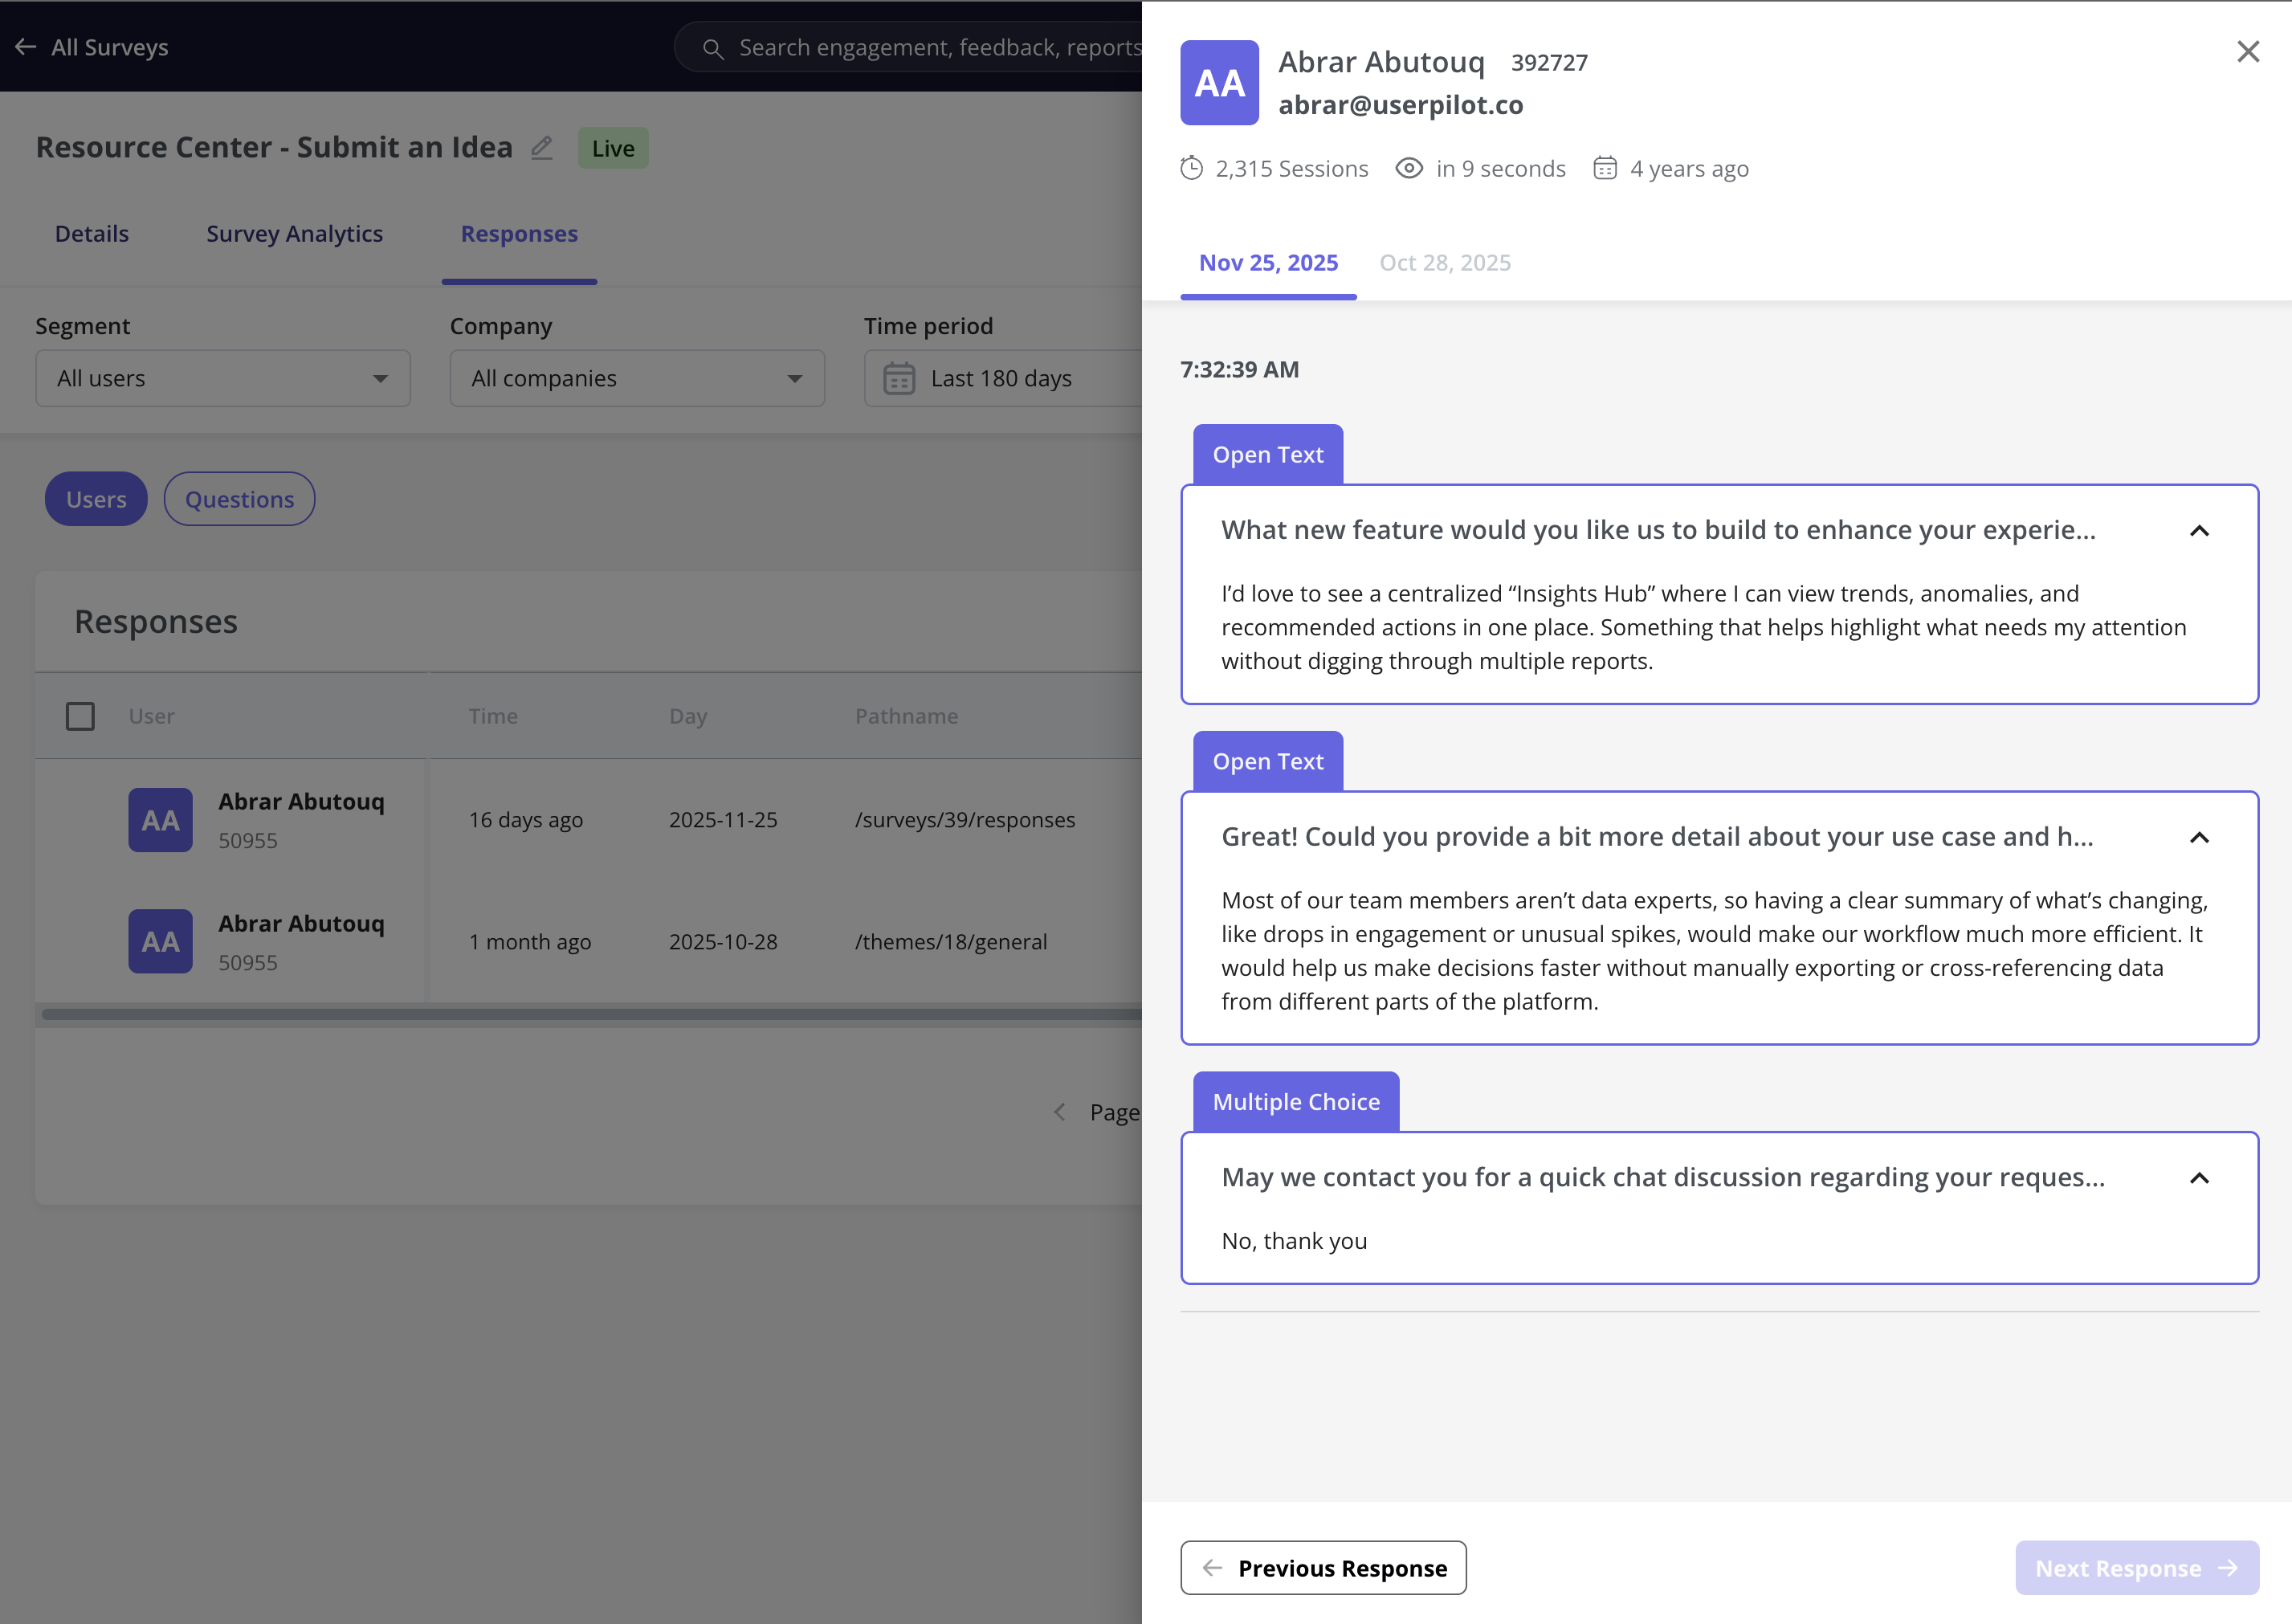Click the back arrow next to All Surveys

[26, 47]
